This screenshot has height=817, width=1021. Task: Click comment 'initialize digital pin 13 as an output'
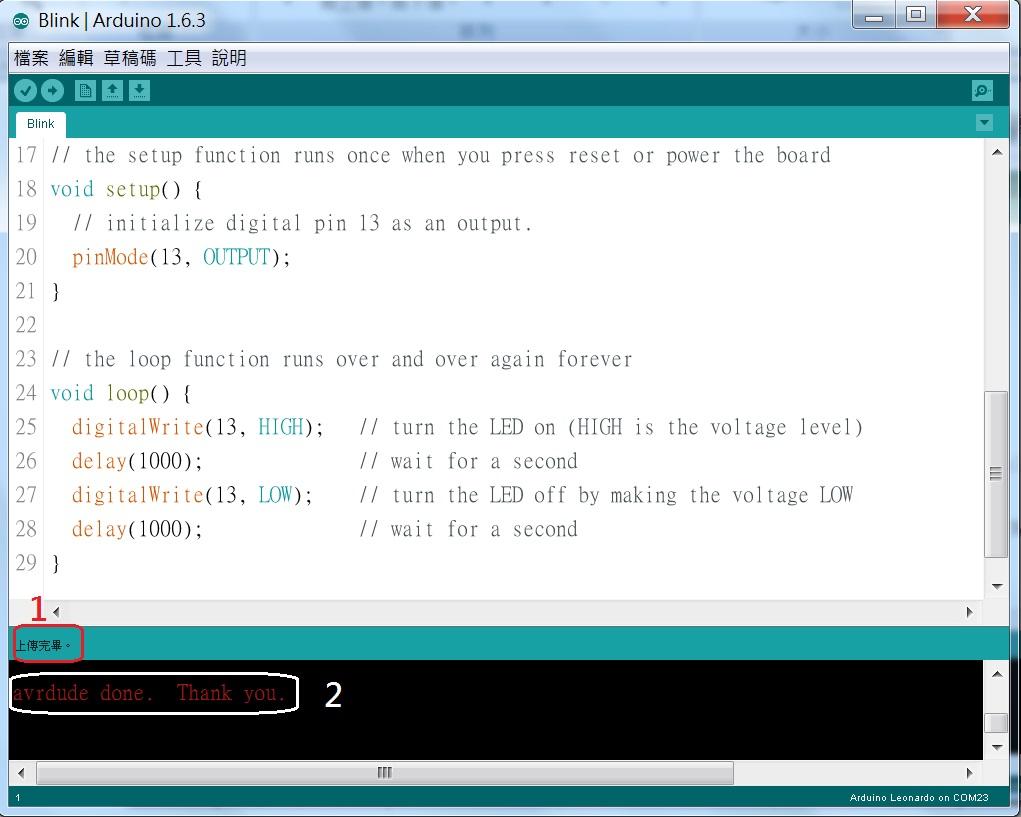315,223
